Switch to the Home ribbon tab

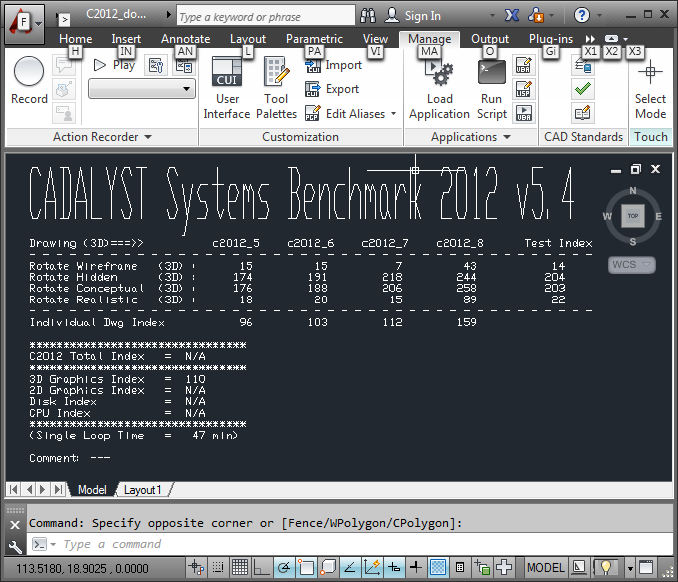76,39
